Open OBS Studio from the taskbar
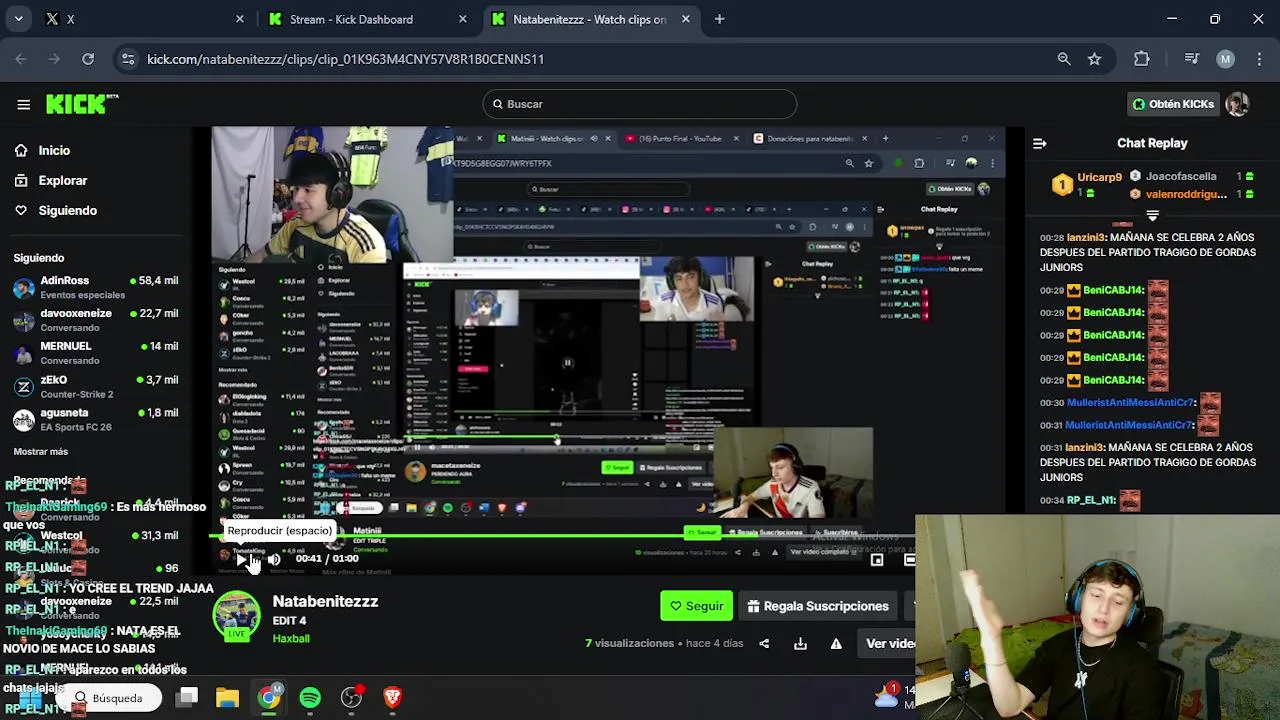Image resolution: width=1280 pixels, height=720 pixels. click(x=351, y=697)
